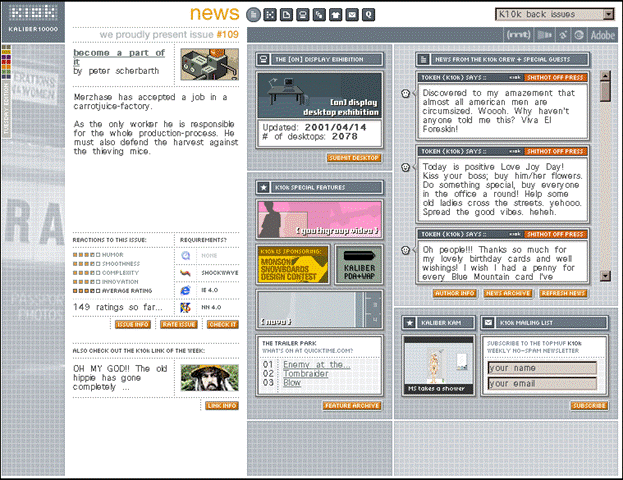This screenshot has width=623, height=480.
Task: Click the 'your email' input field
Action: [x=541, y=383]
